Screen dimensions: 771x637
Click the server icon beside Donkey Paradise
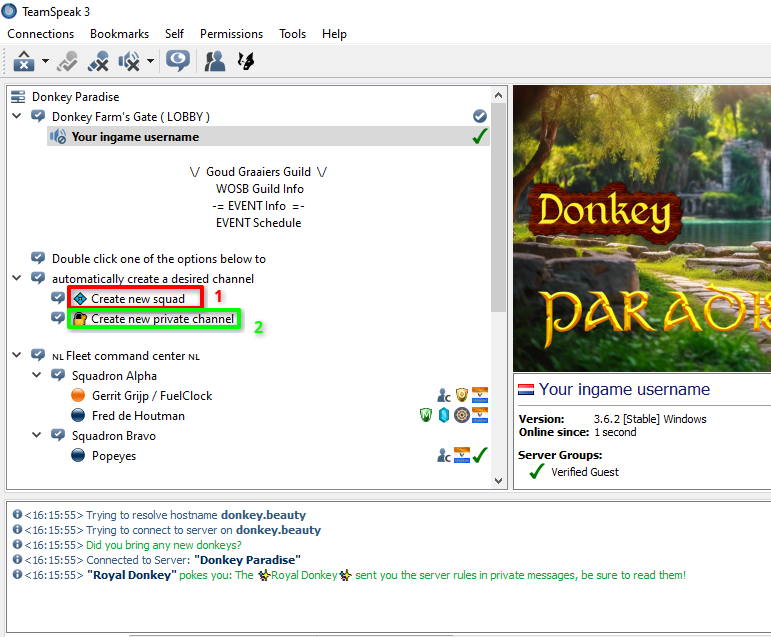point(18,97)
